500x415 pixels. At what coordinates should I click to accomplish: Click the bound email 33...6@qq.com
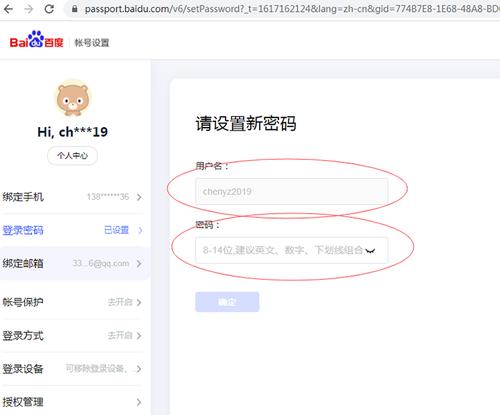coord(101,263)
